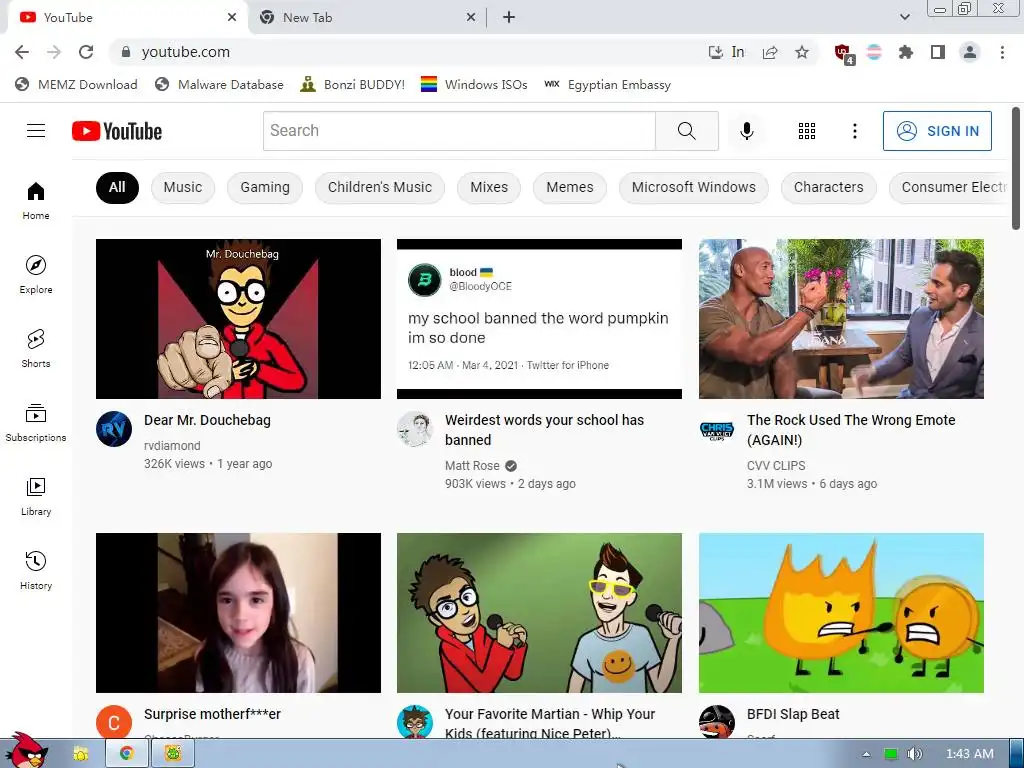Image resolution: width=1024 pixels, height=768 pixels.
Task: Start voice search with the microphone icon
Action: 746,131
